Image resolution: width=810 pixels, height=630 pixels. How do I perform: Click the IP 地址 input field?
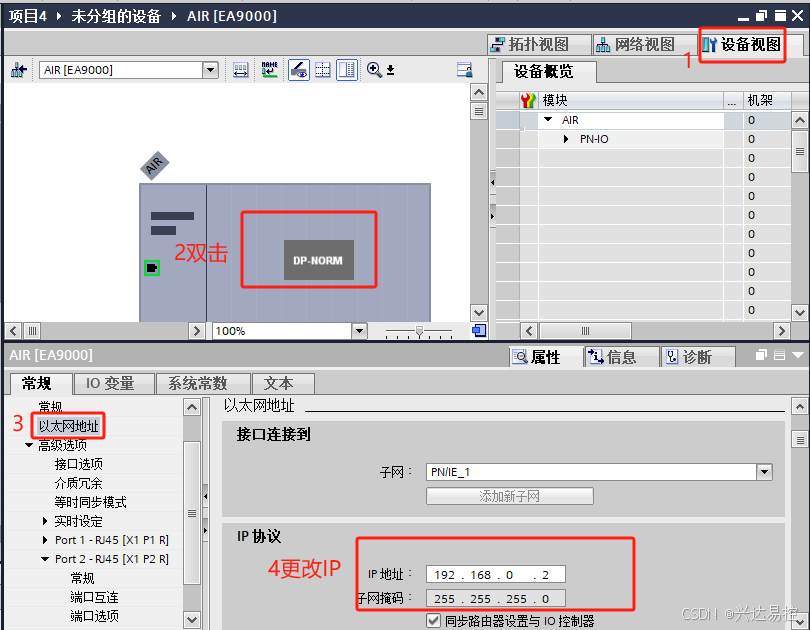pos(495,574)
